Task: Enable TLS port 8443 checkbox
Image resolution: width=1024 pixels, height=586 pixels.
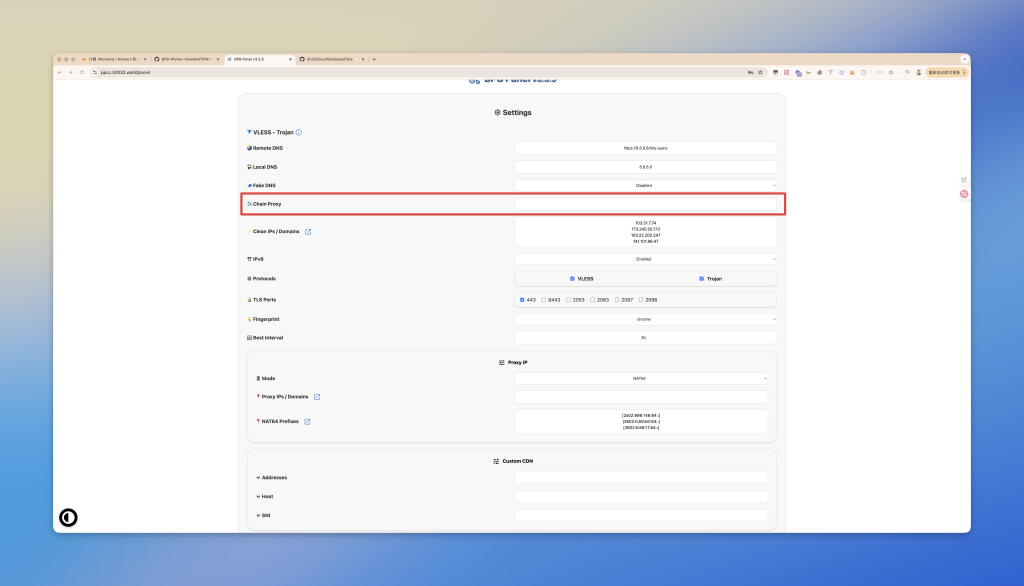Action: click(545, 299)
